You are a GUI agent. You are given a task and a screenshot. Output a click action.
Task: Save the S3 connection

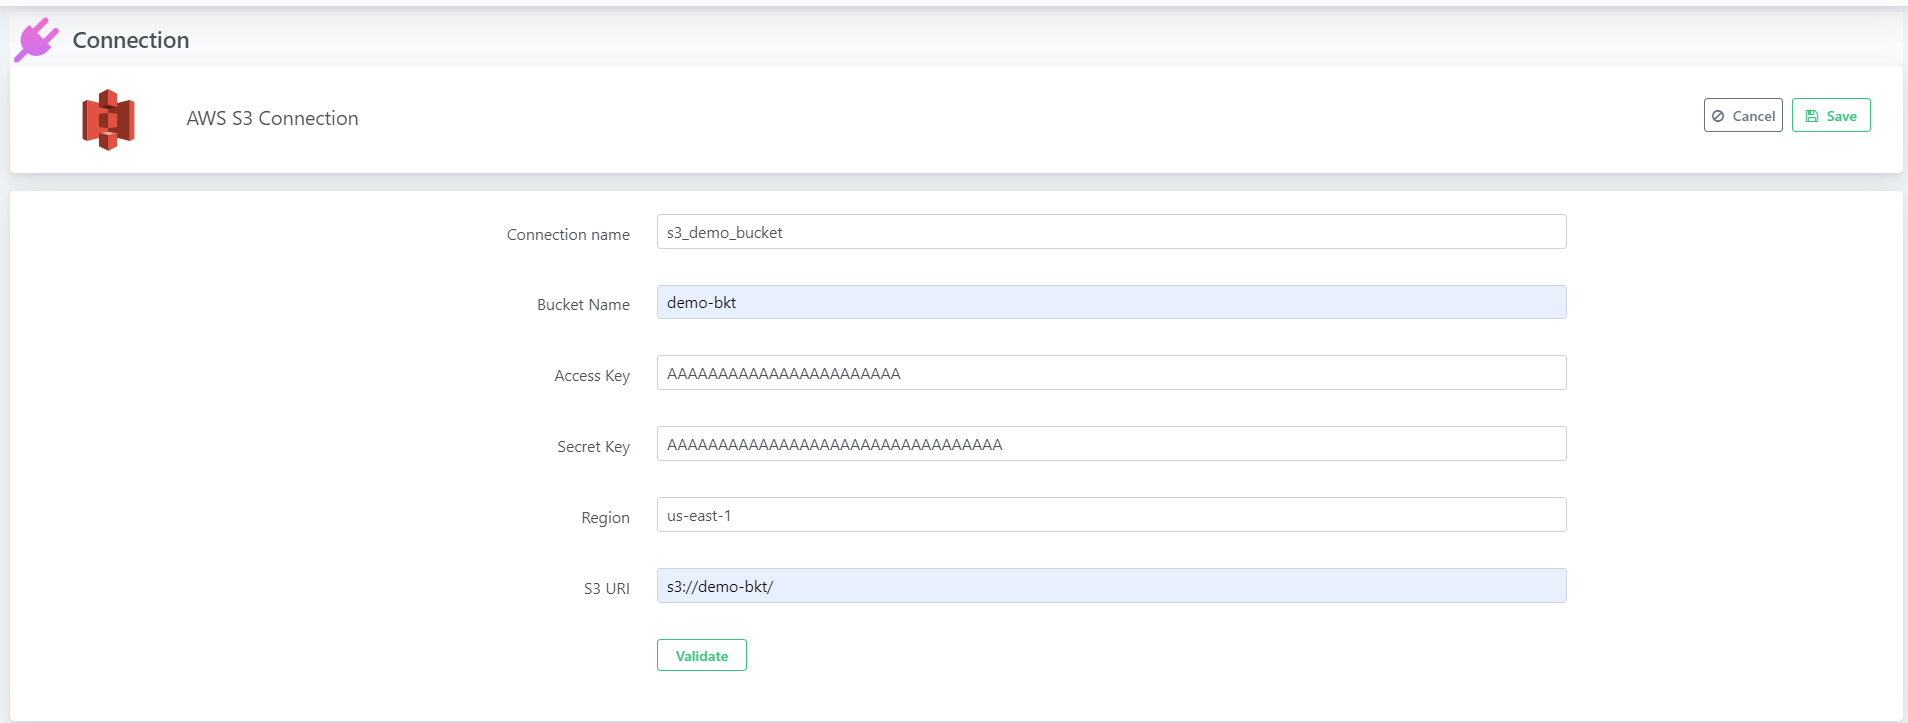tap(1831, 115)
